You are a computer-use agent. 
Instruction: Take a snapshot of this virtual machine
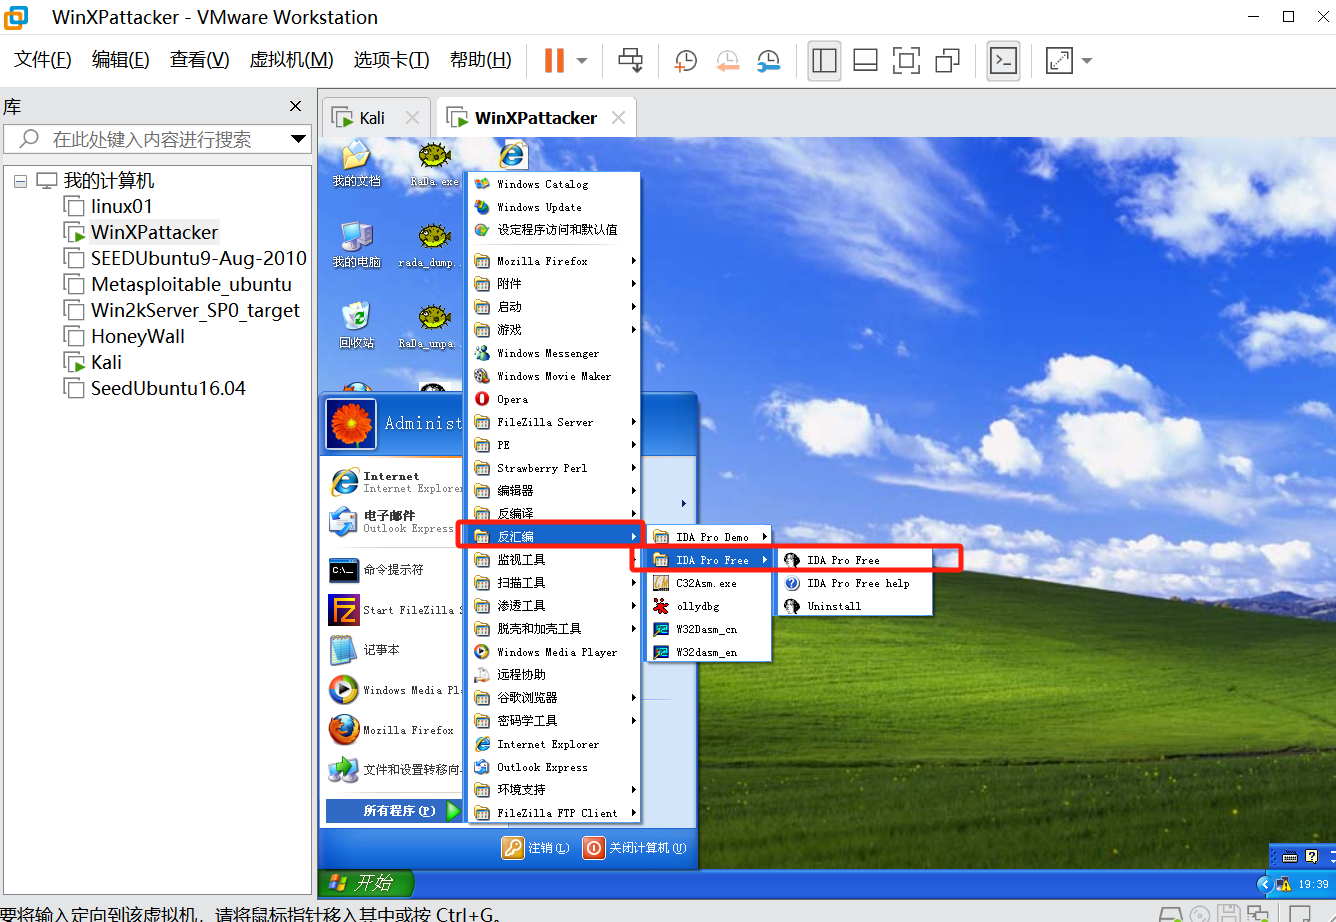(686, 61)
